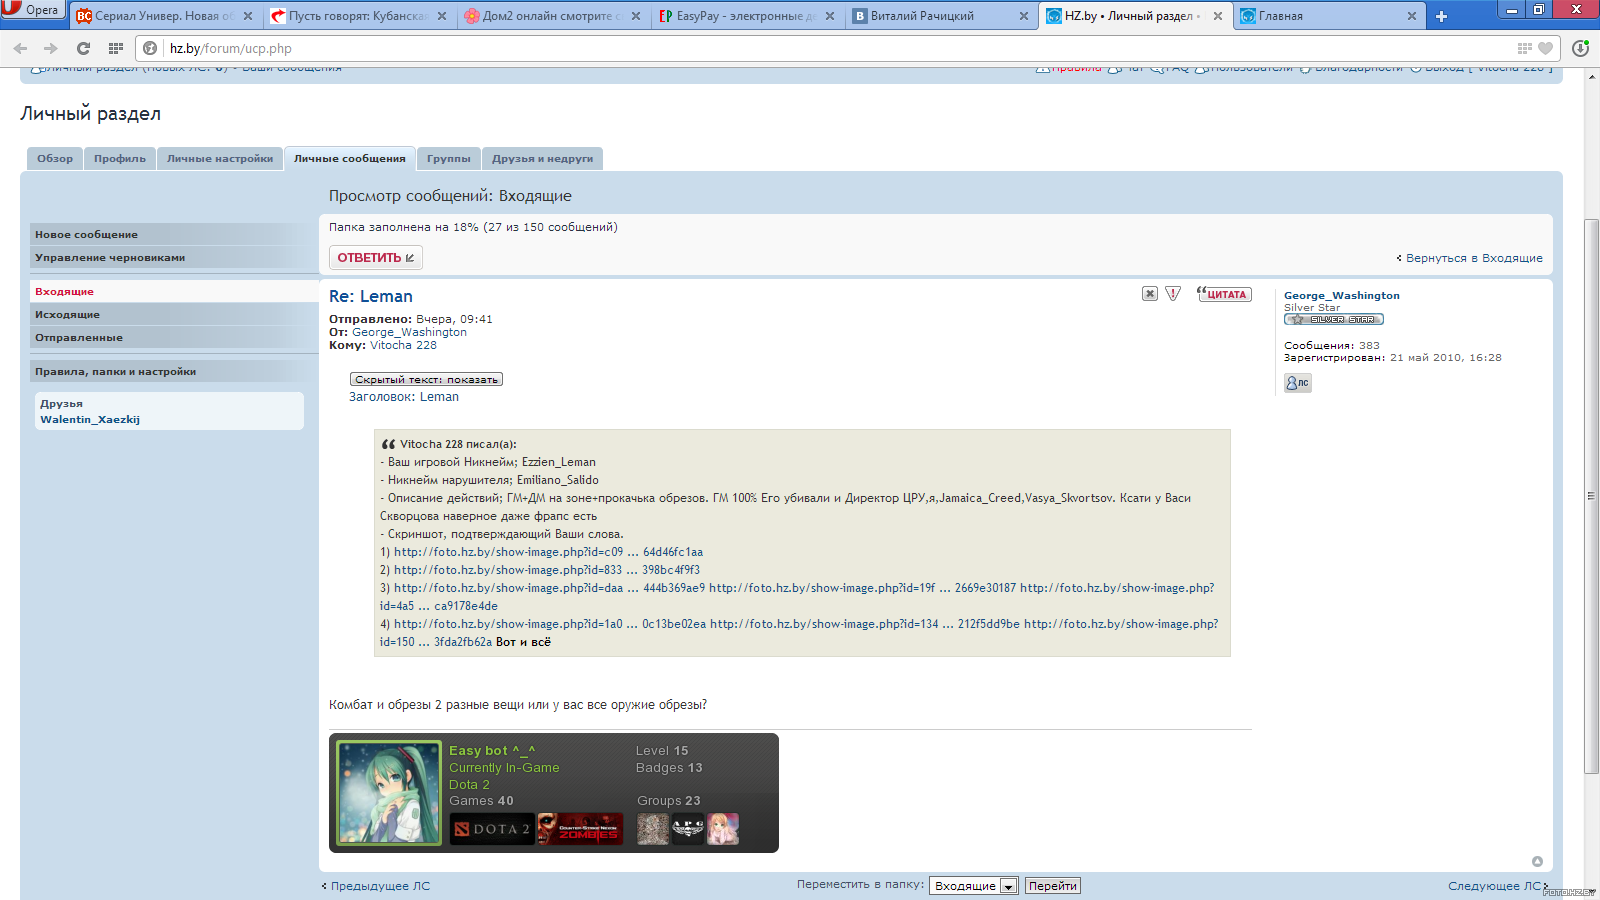Report message with the exclamation triangle icon
This screenshot has height=900, width=1600.
[1173, 294]
